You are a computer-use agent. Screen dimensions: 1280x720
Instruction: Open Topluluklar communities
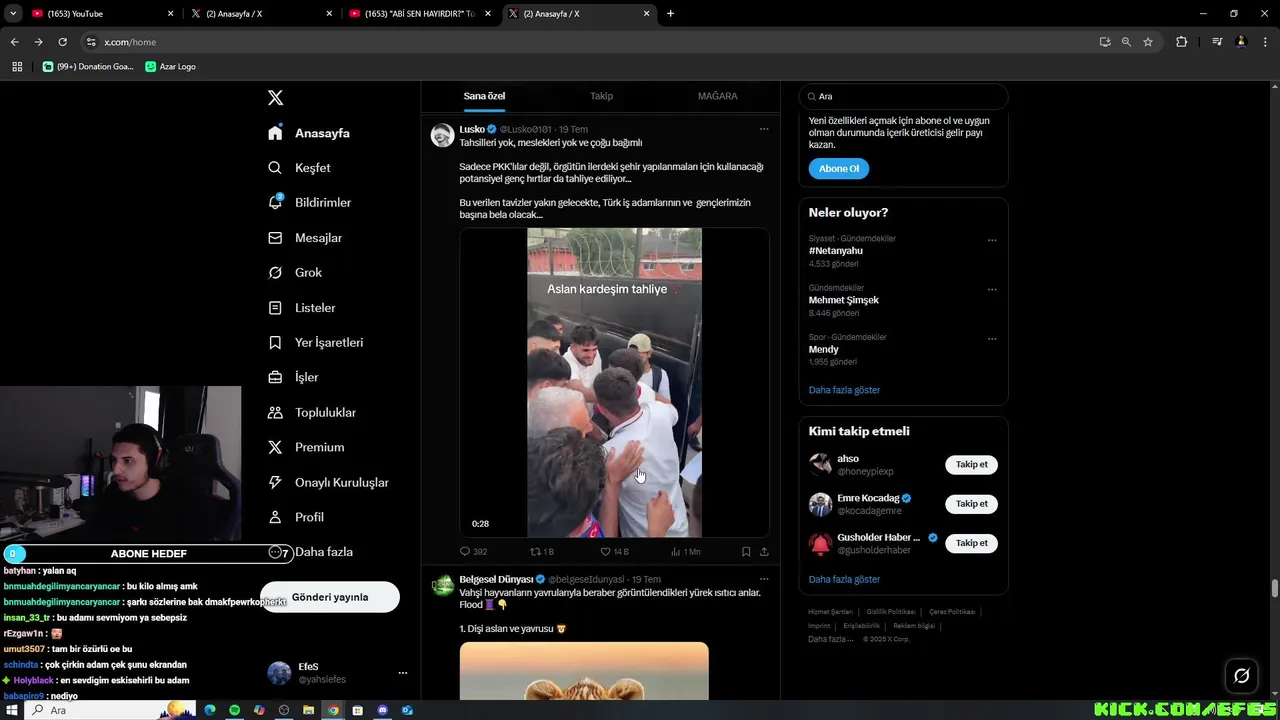pyautogui.click(x=311, y=413)
